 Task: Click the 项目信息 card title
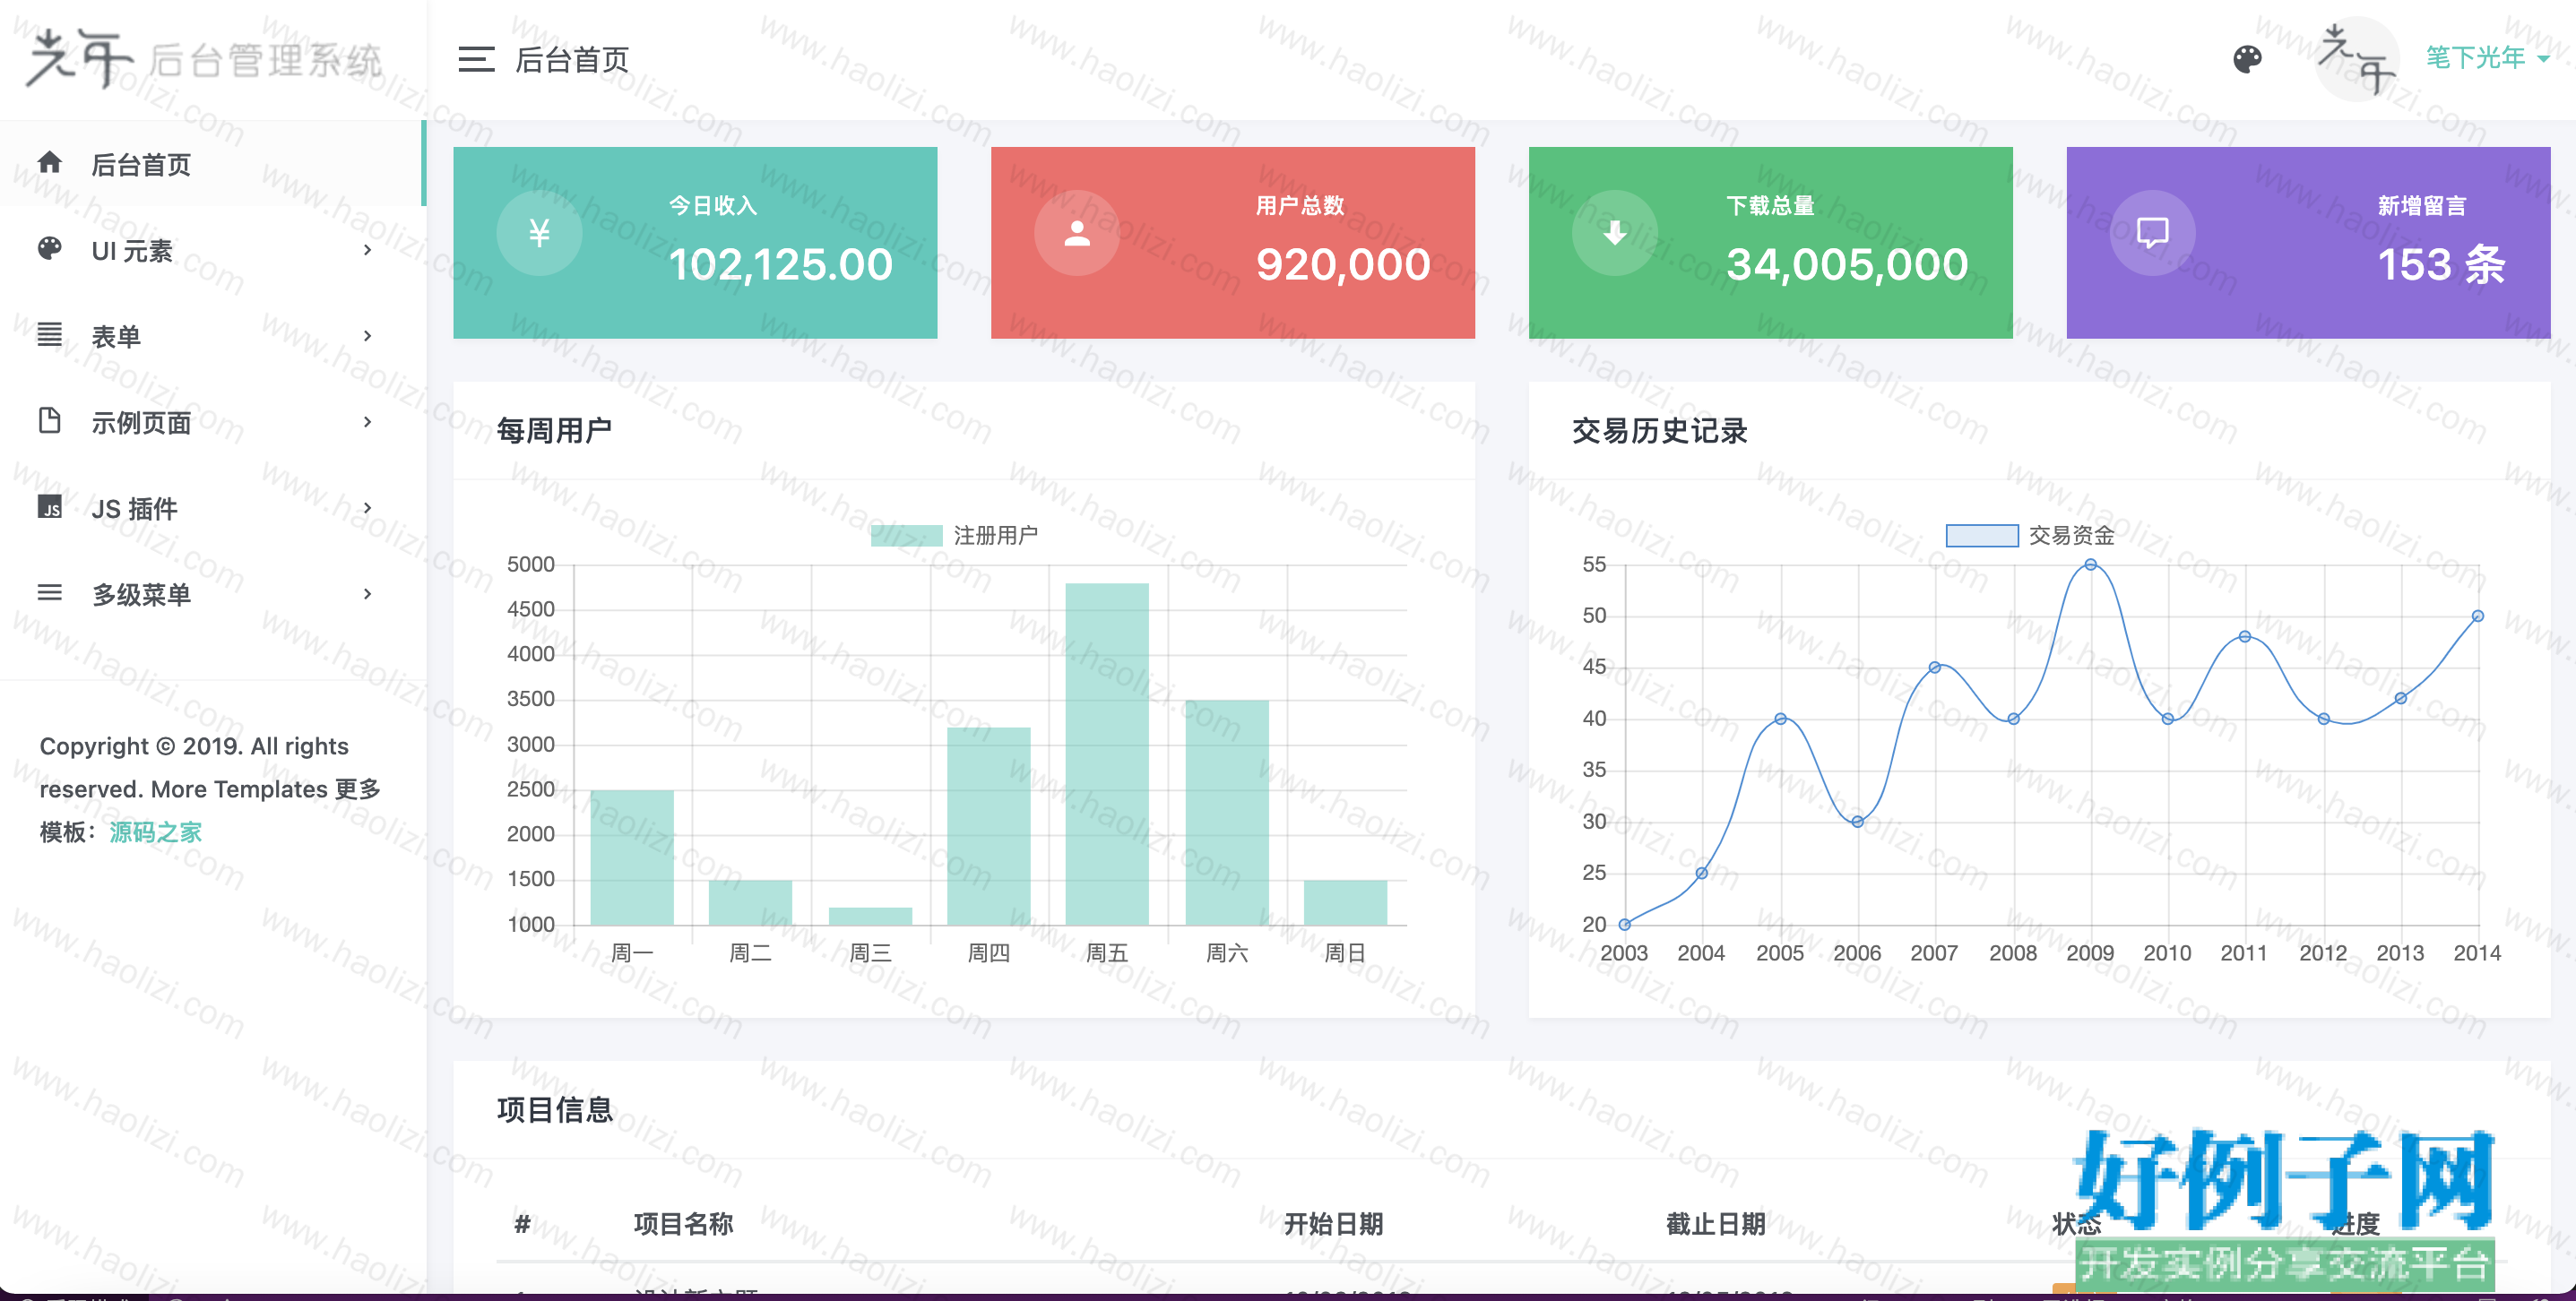click(x=554, y=1110)
